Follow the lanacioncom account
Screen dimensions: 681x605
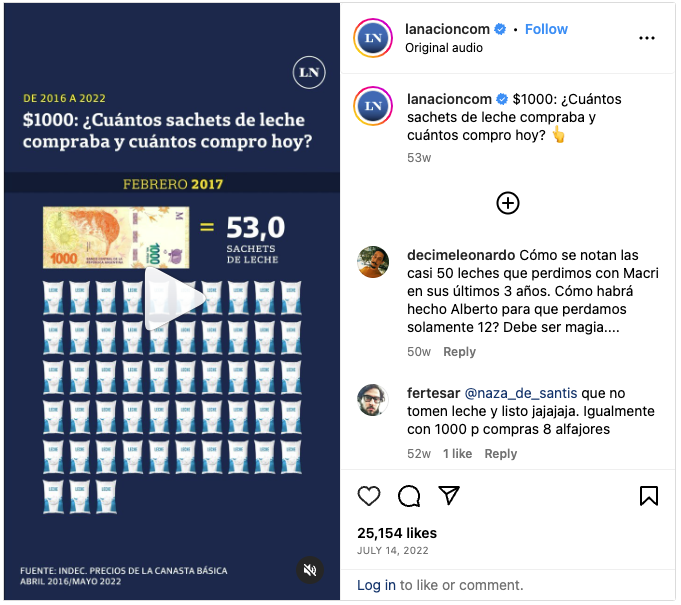pyautogui.click(x=546, y=29)
